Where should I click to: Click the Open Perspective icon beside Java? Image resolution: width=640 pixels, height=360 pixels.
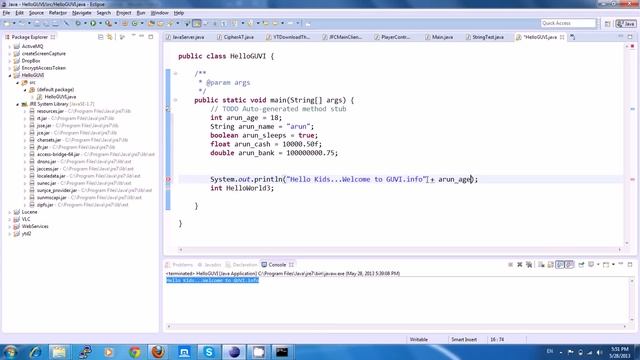point(607,24)
